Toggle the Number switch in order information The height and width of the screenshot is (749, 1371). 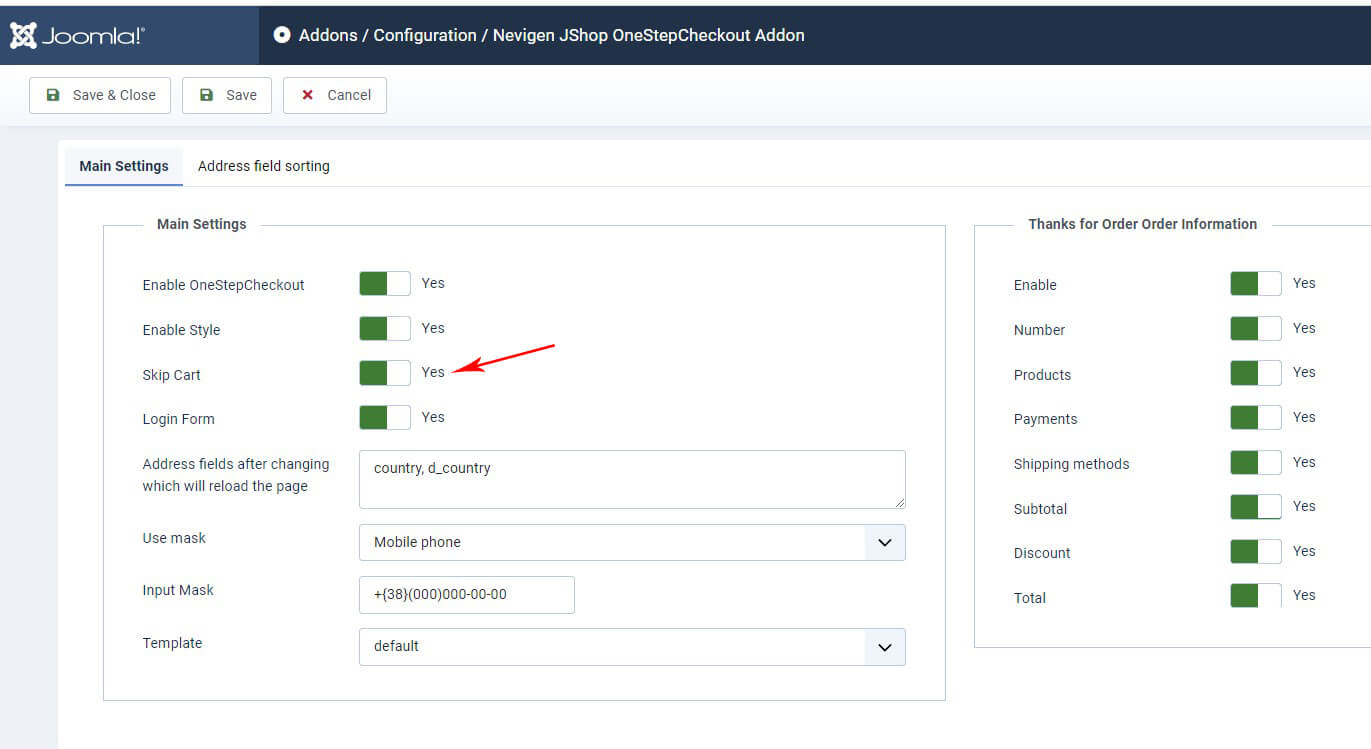tap(1256, 329)
